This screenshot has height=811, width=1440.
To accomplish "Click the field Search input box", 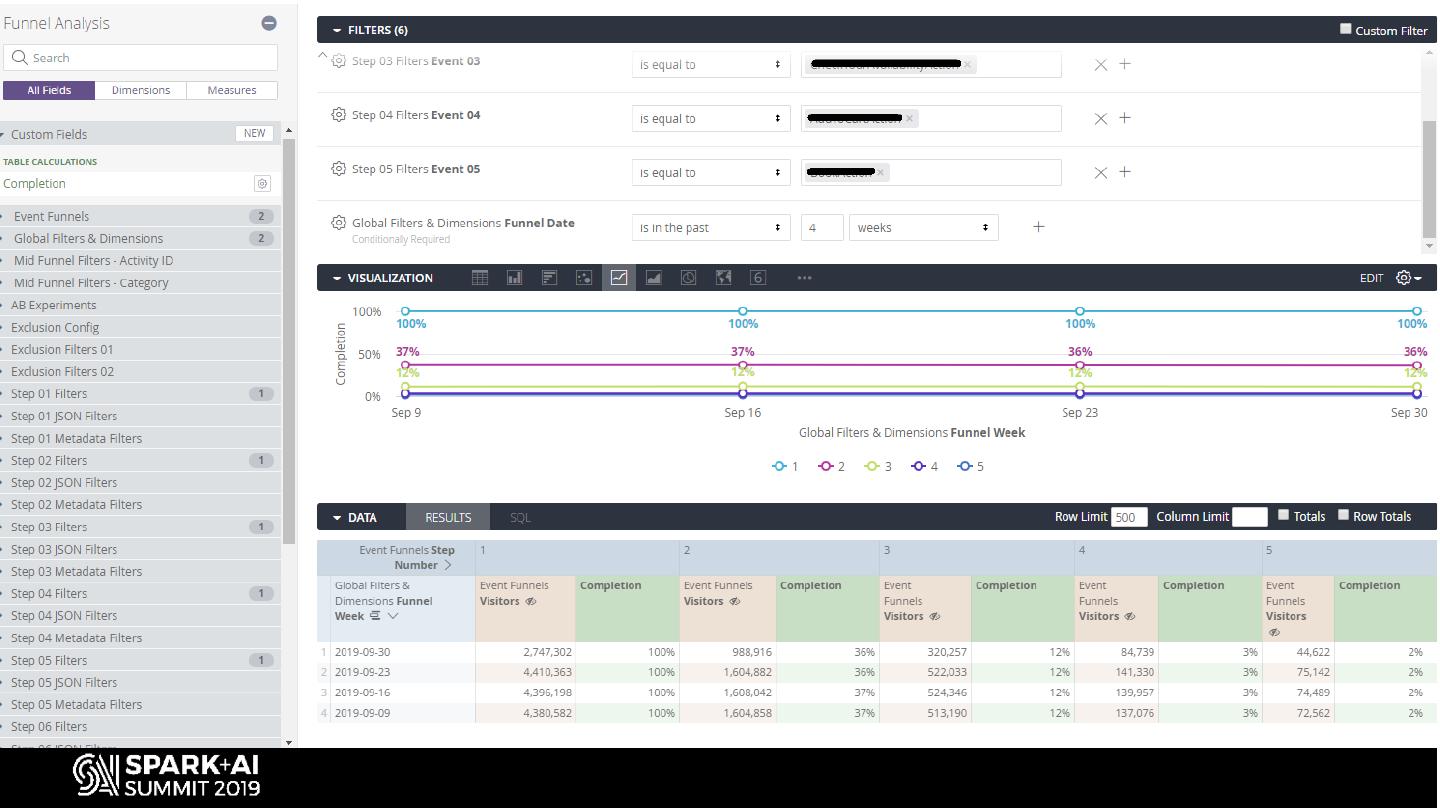I will coord(141,58).
